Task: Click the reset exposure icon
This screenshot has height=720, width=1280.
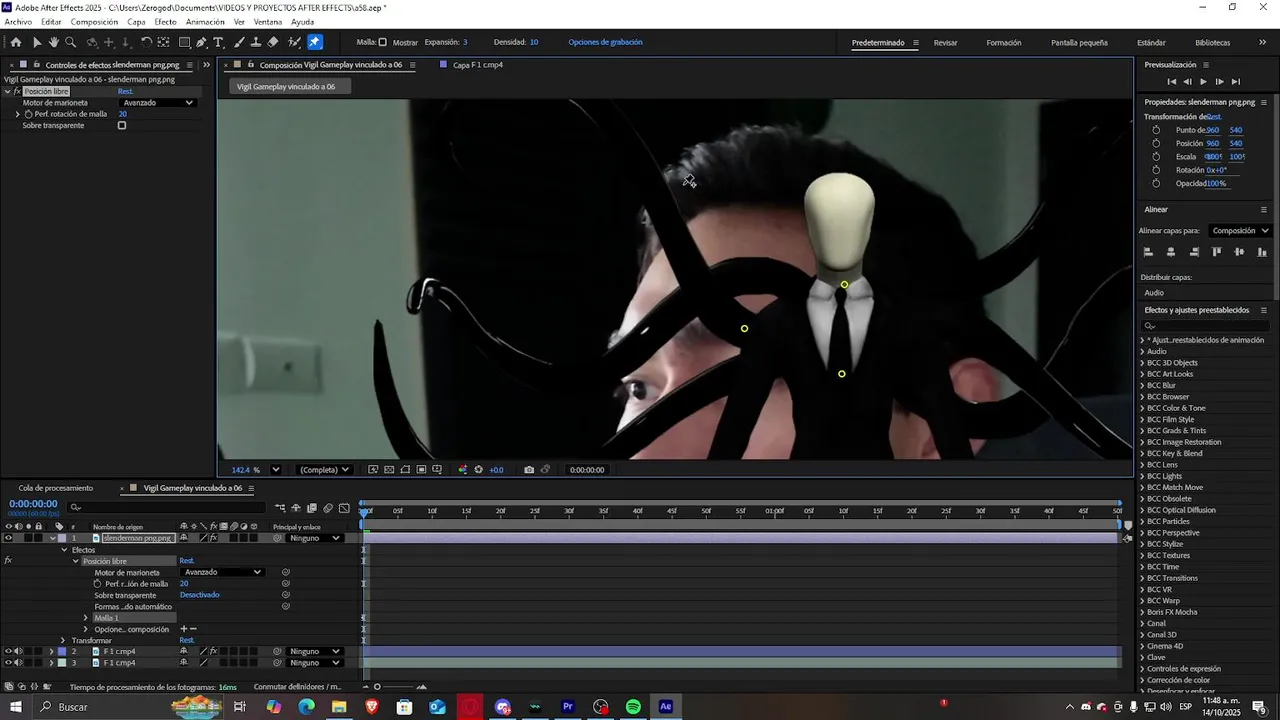Action: (479, 470)
